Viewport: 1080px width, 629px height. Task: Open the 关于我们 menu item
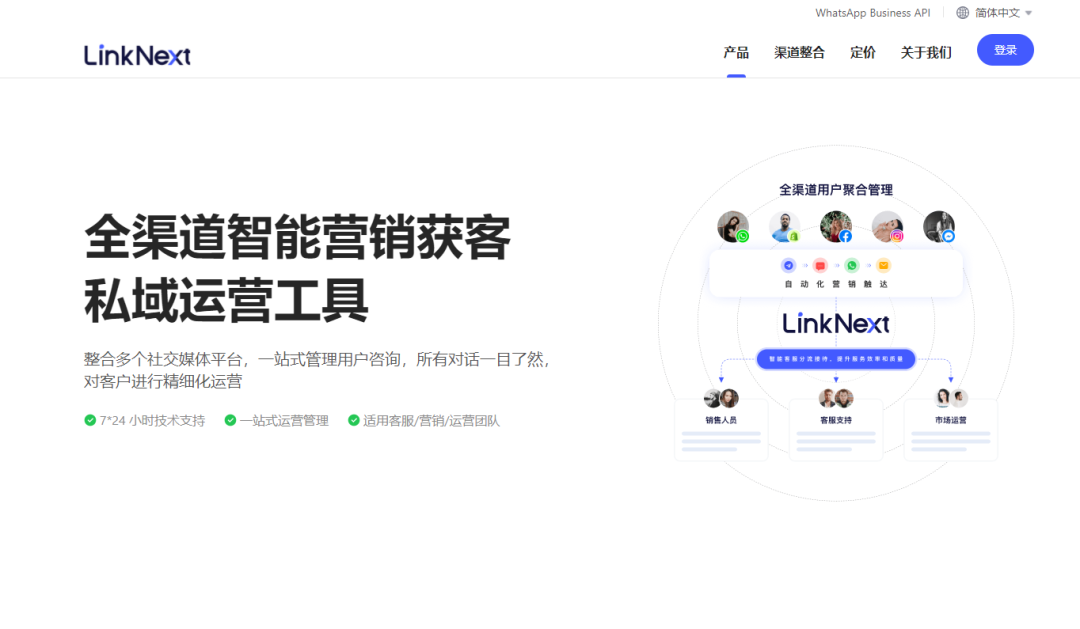[926, 52]
